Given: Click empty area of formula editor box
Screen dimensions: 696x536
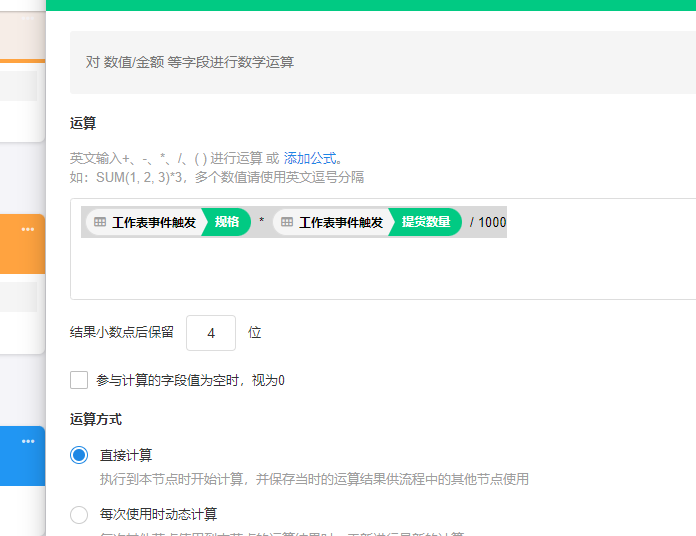Looking at the screenshot, I should [x=383, y=268].
